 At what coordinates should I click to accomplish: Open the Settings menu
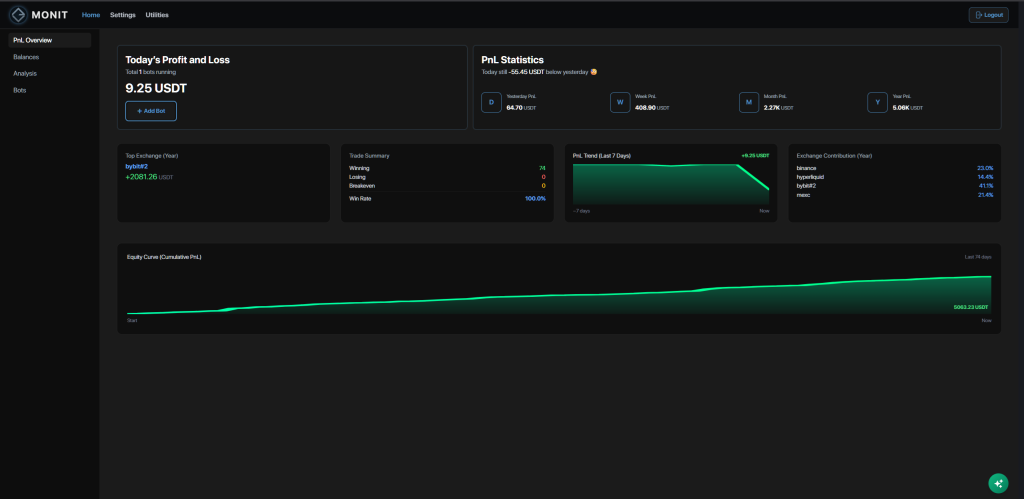[123, 15]
